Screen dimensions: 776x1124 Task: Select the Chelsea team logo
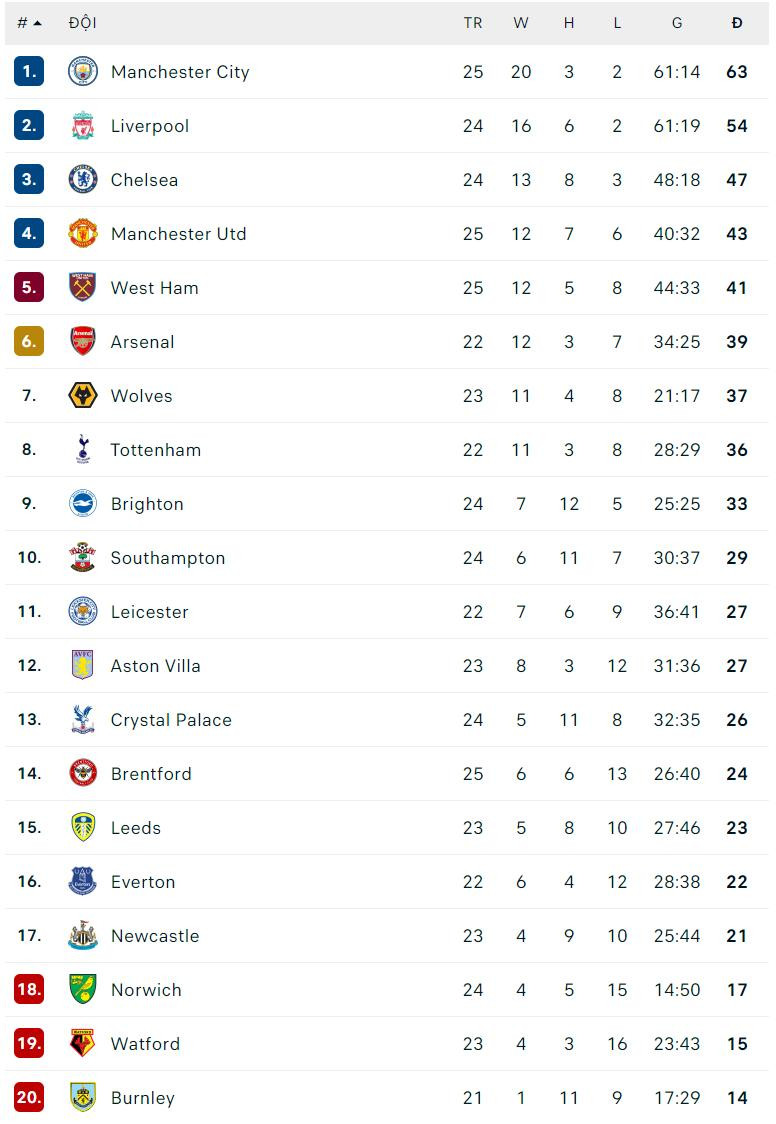tap(83, 180)
